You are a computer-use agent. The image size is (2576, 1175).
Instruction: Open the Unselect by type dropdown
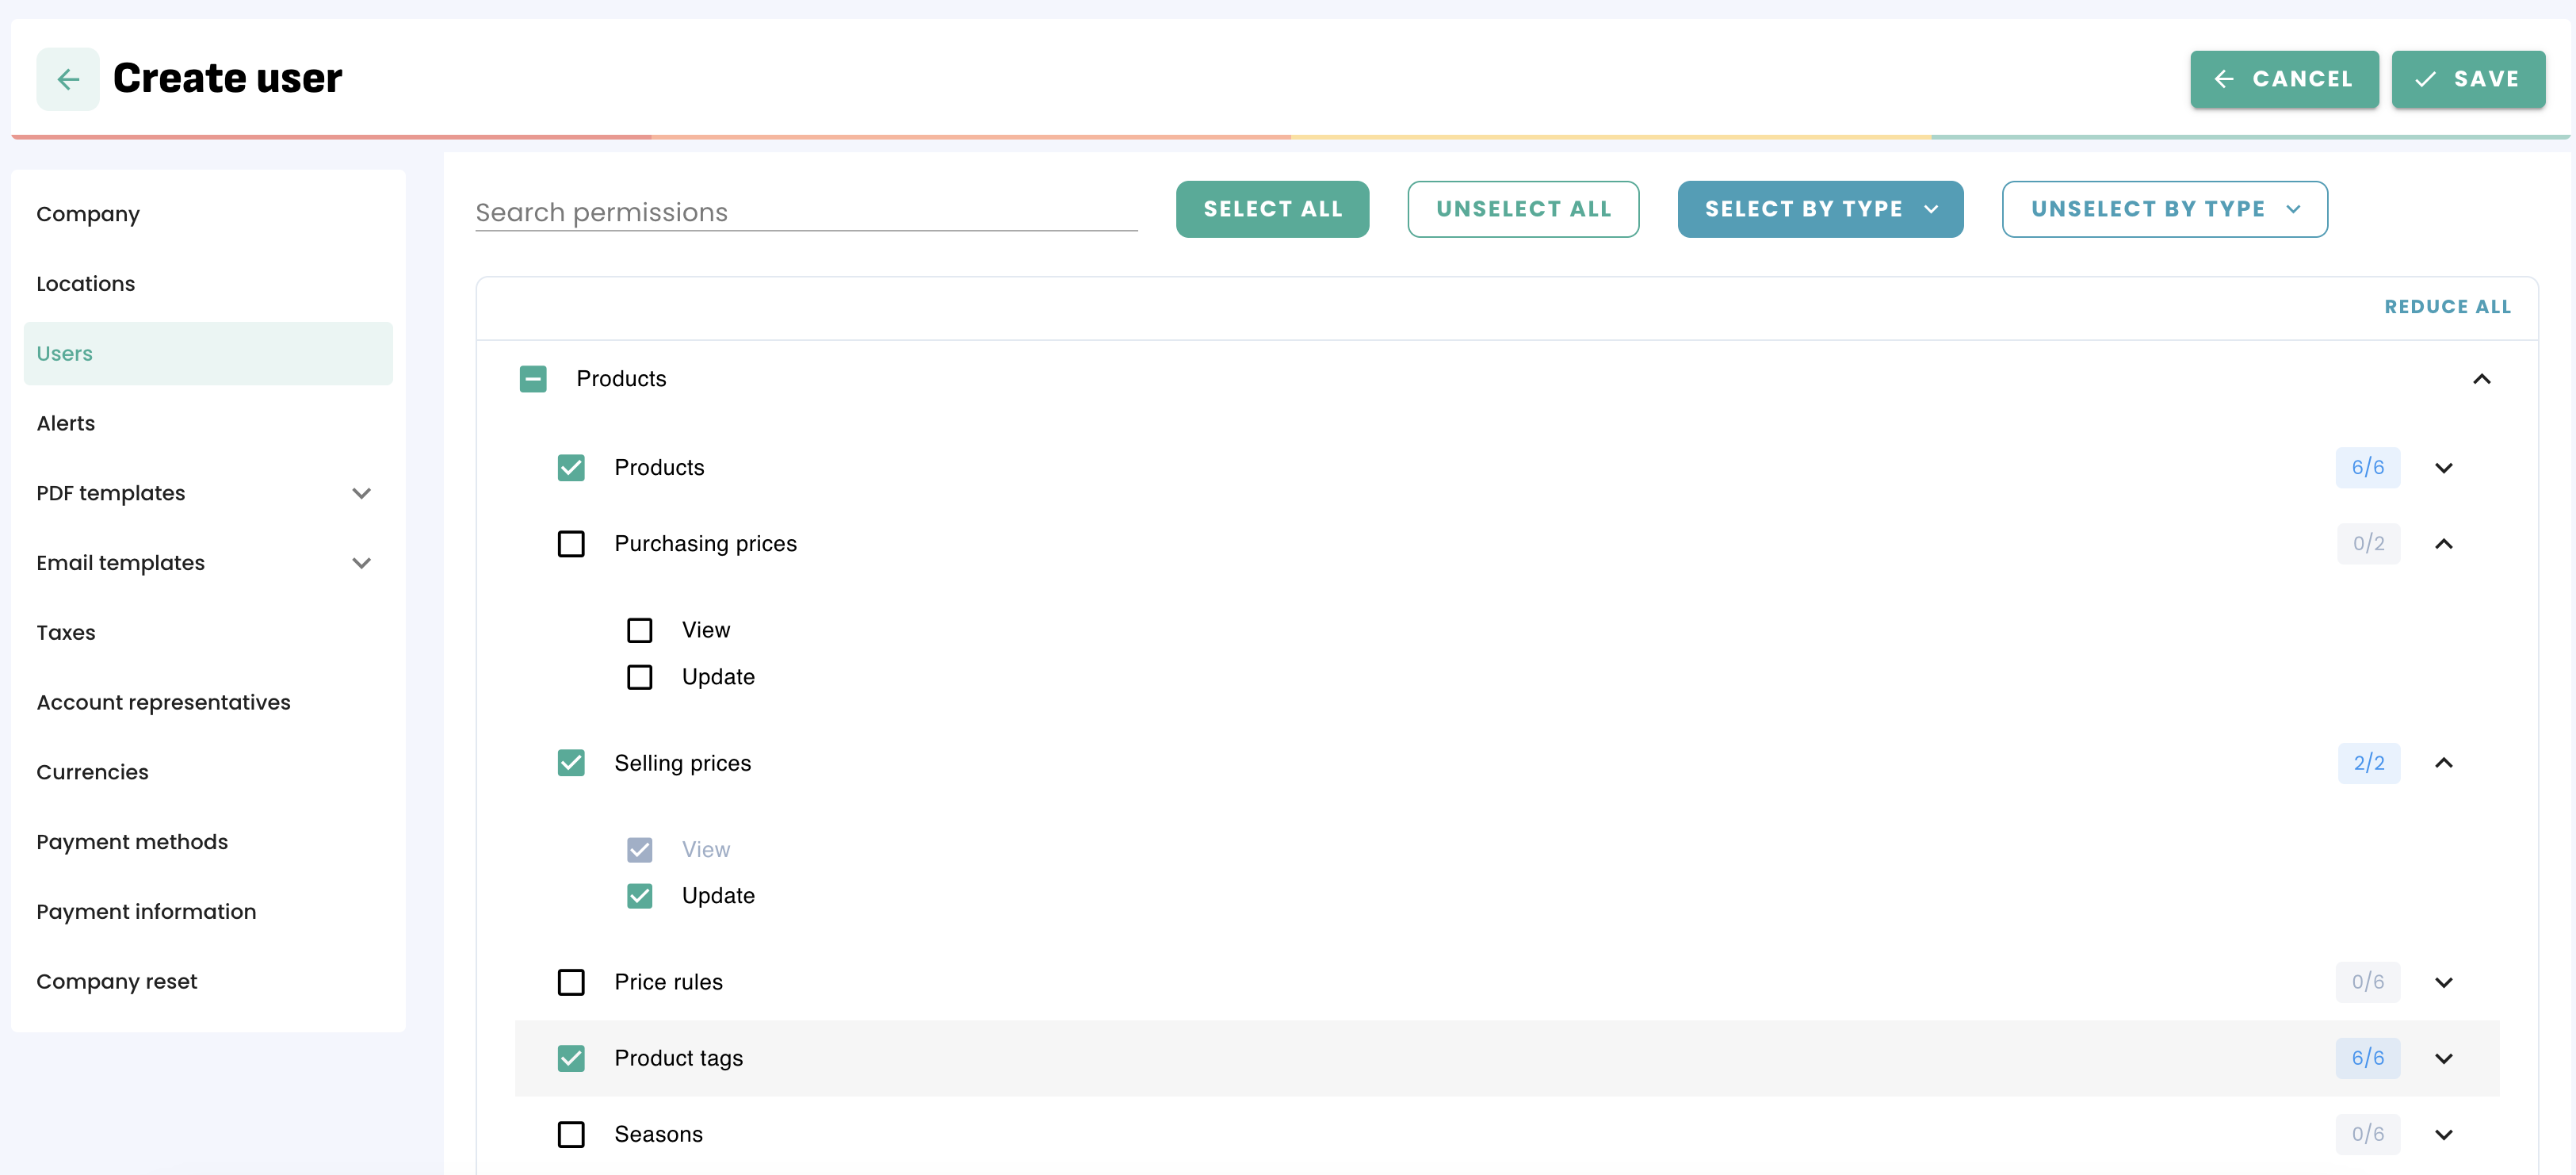pos(2164,209)
